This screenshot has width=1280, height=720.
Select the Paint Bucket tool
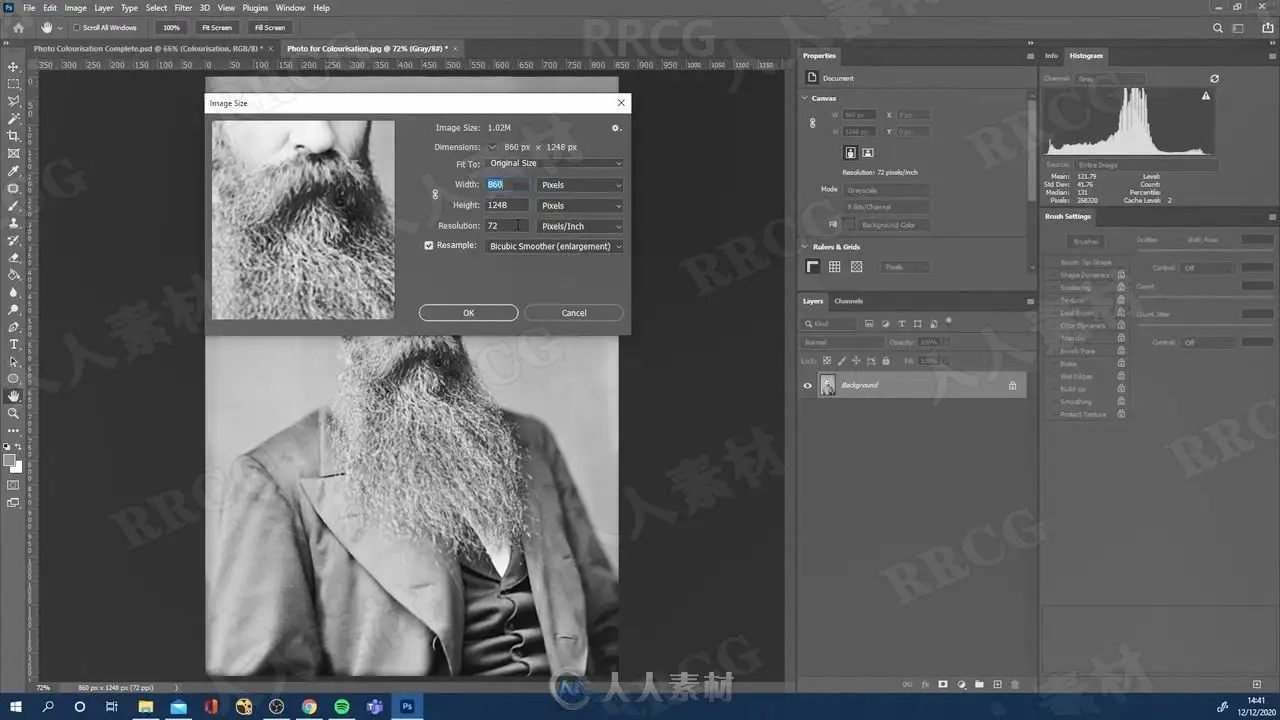coord(13,275)
